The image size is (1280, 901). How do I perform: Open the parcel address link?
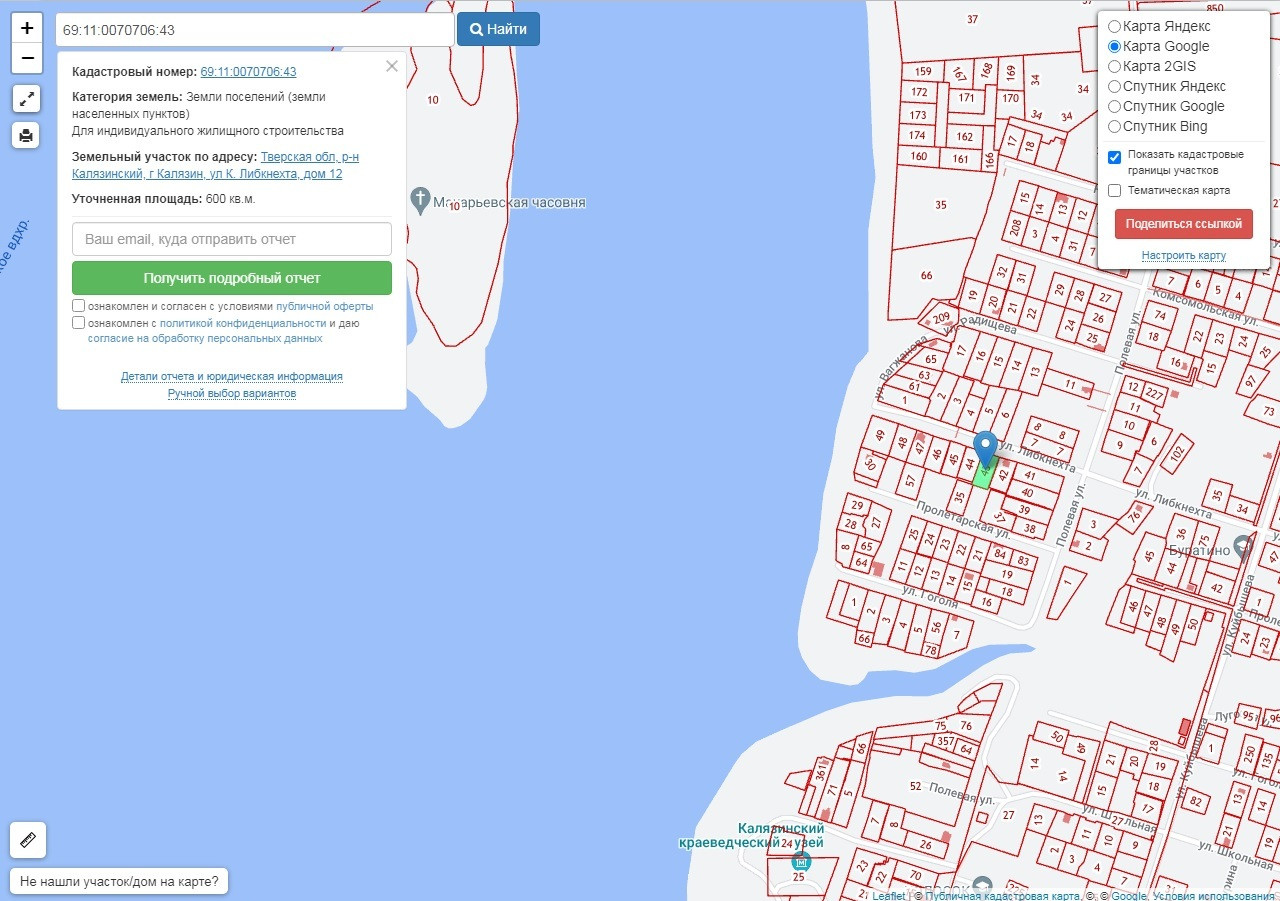(x=216, y=166)
